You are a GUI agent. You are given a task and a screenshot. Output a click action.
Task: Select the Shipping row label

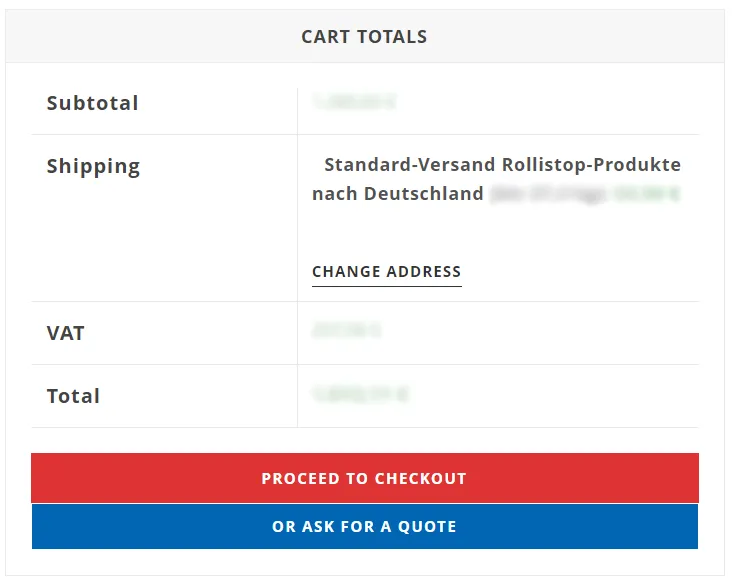pyautogui.click(x=93, y=166)
